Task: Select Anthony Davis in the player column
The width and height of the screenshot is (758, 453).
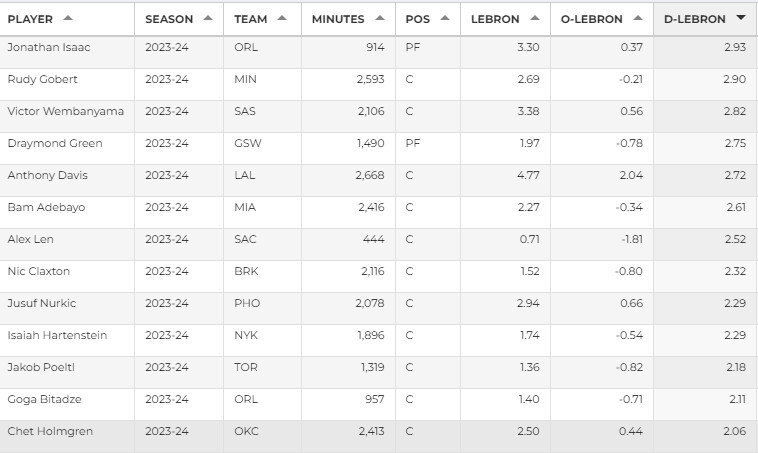Action: 47,175
